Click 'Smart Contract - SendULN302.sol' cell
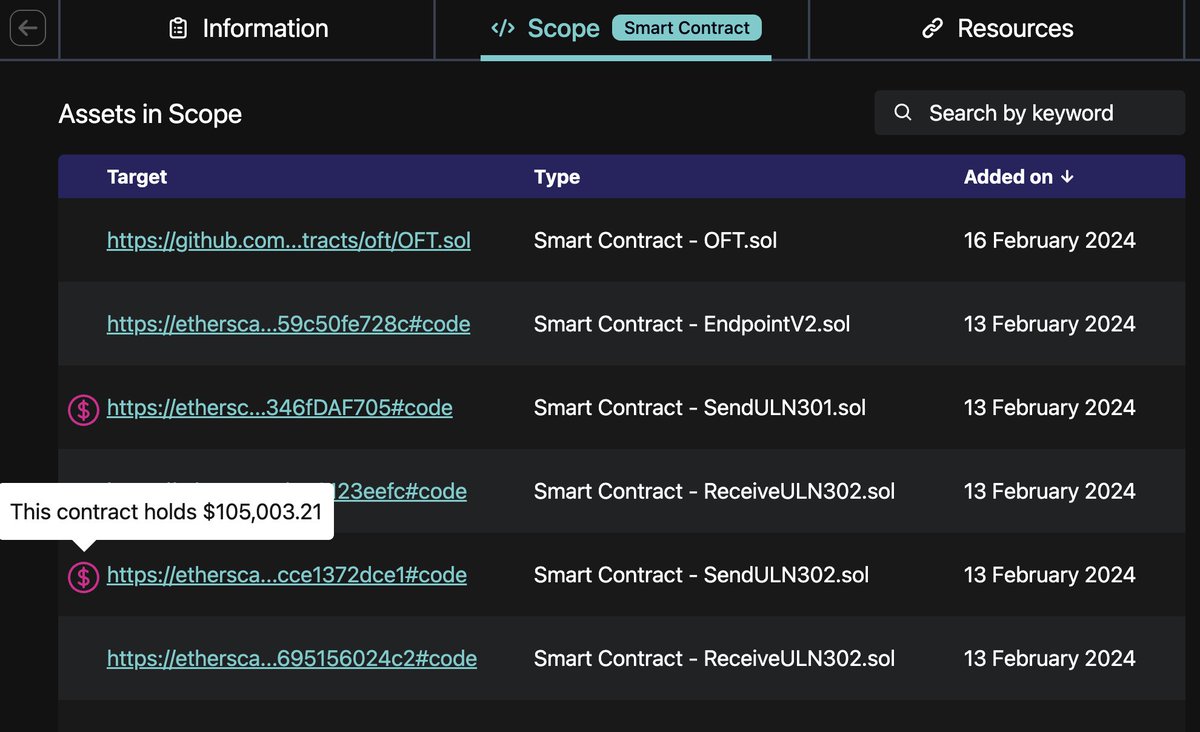 701,575
